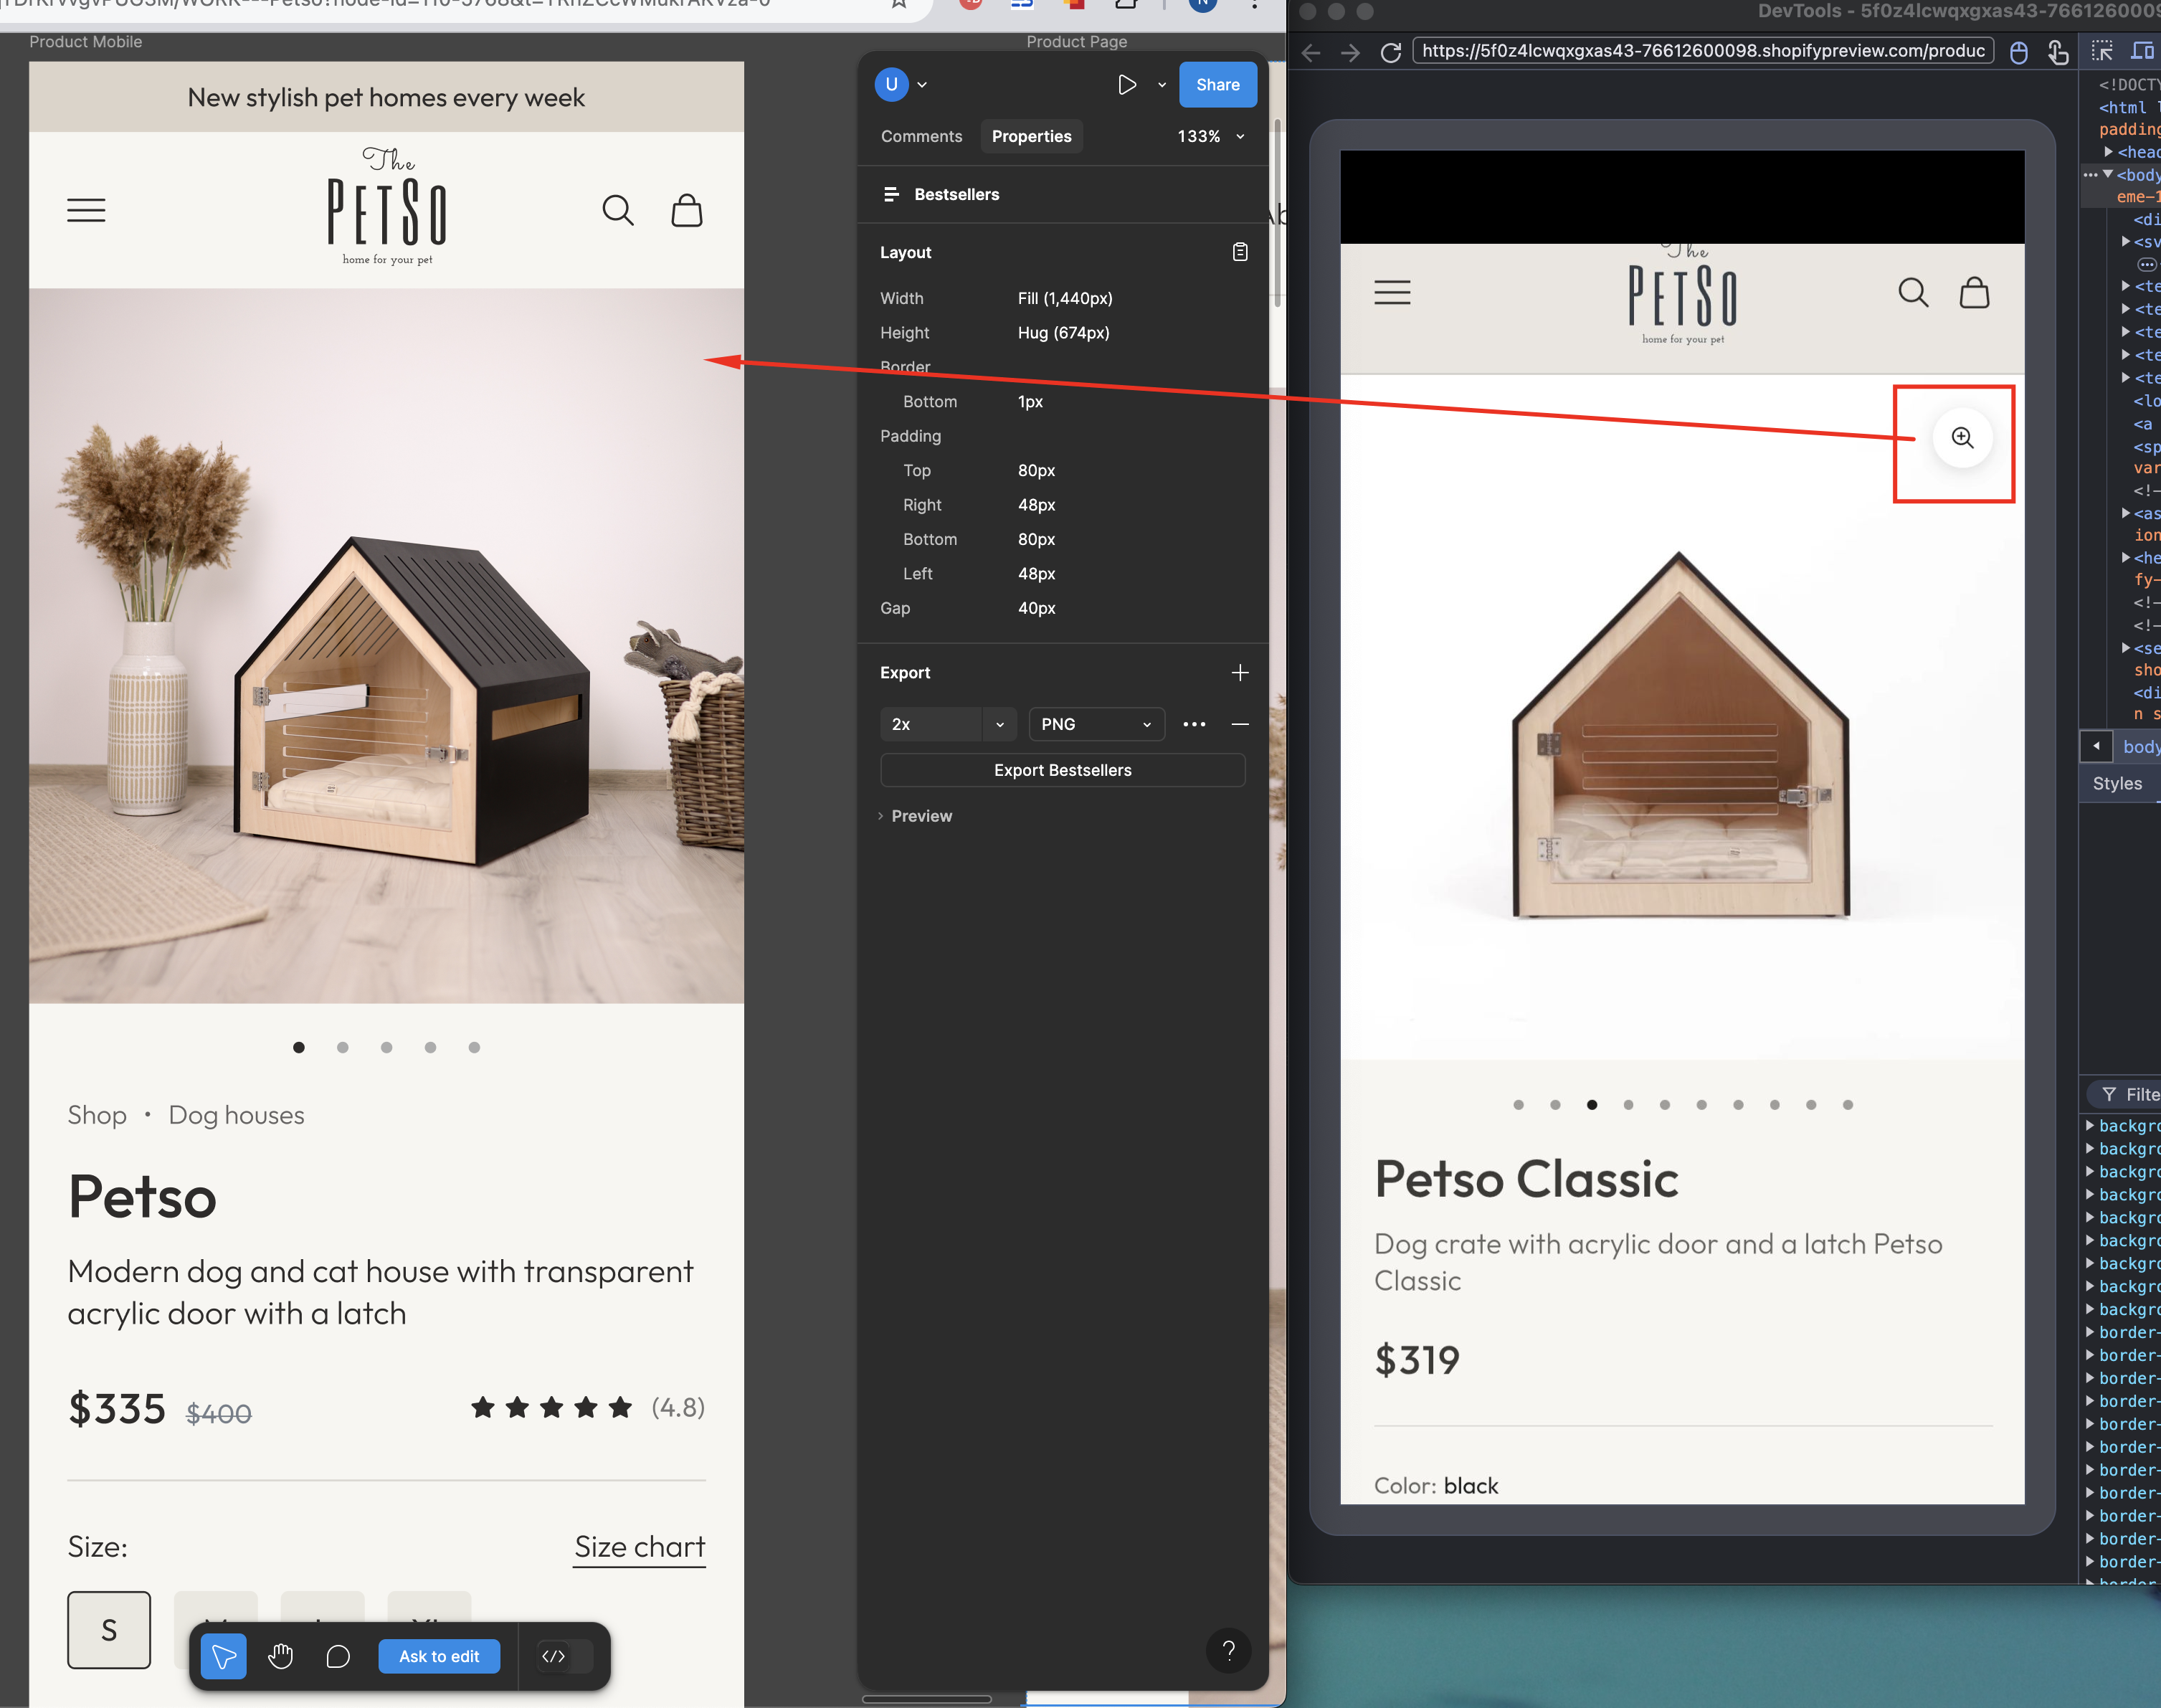2161x1708 pixels.
Task: Open the 133% zoom level dropdown
Action: pyautogui.click(x=1211, y=136)
